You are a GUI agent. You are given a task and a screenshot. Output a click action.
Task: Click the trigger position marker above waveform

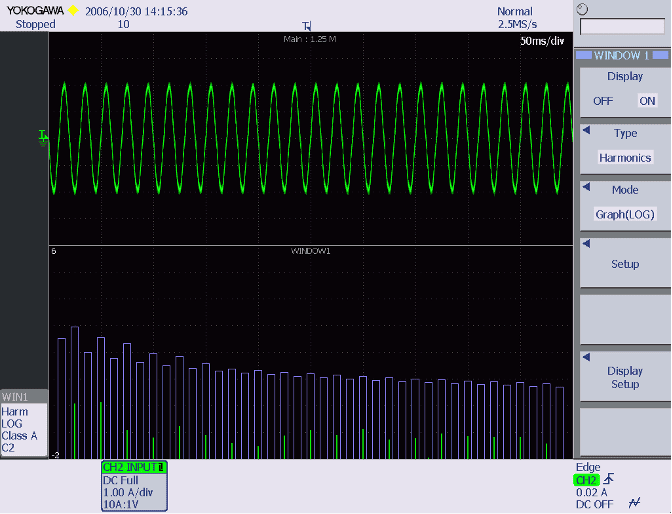point(306,25)
